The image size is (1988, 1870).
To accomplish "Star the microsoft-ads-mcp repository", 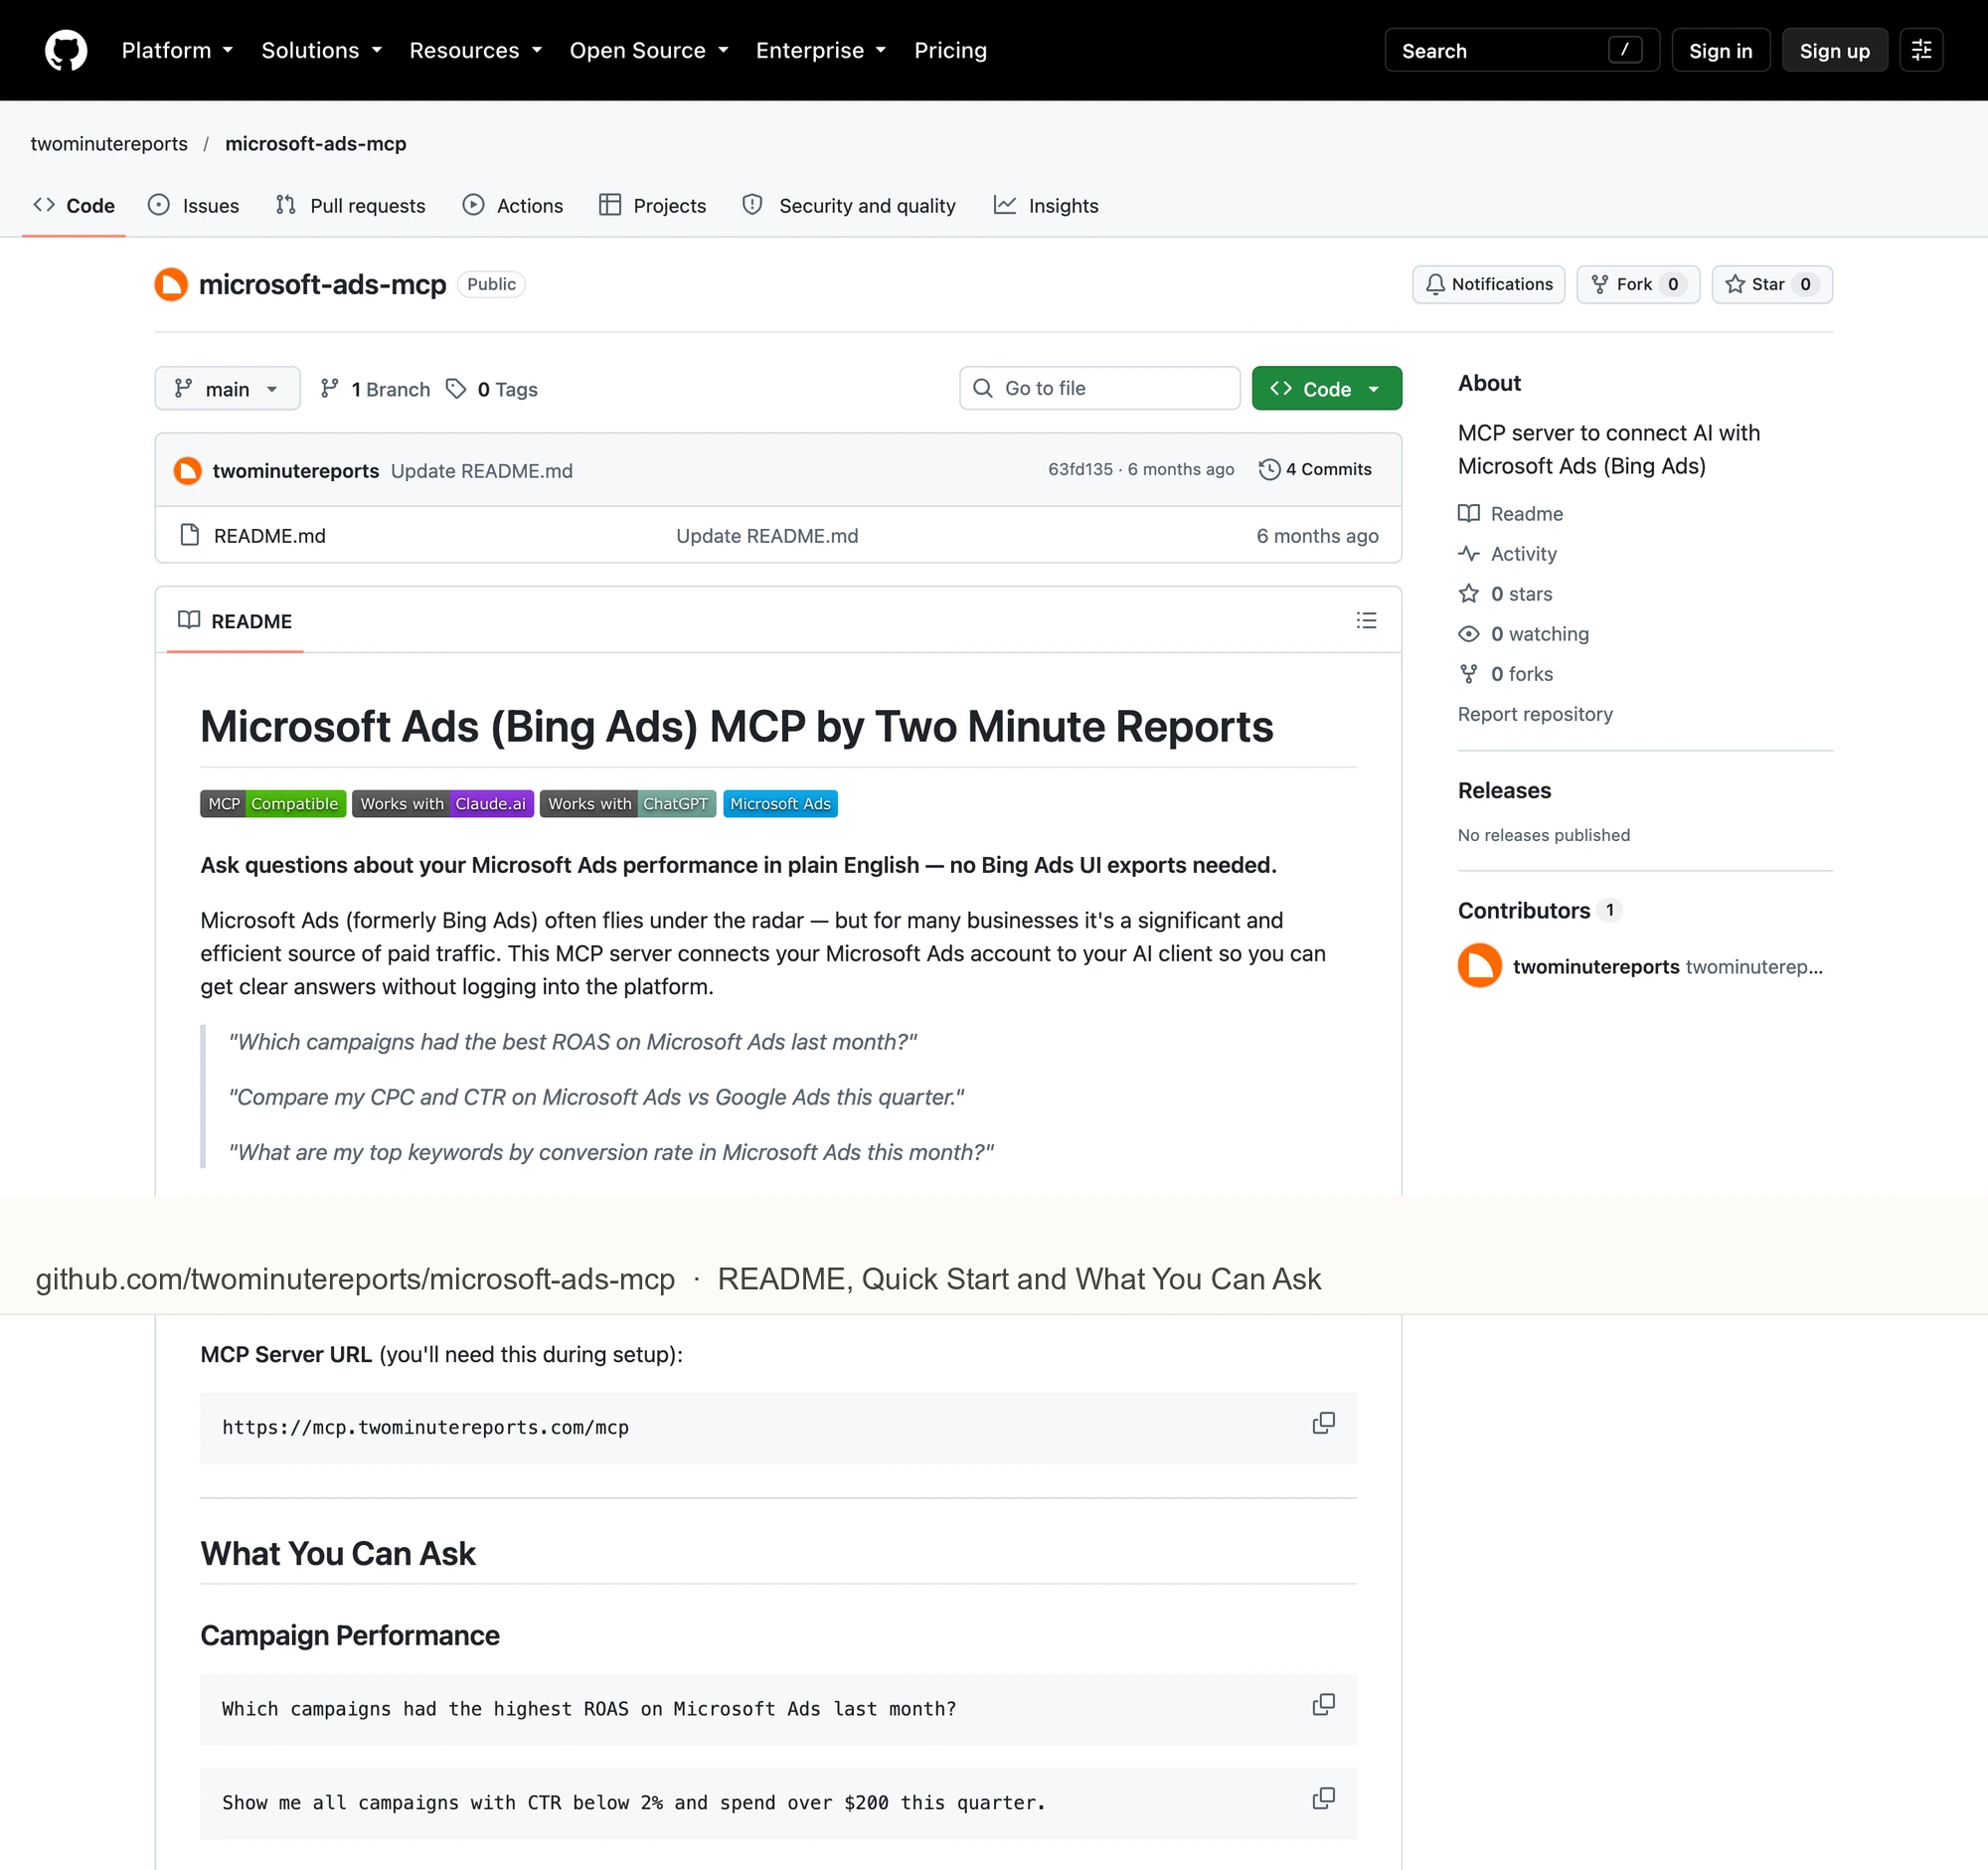I will click(1771, 284).
